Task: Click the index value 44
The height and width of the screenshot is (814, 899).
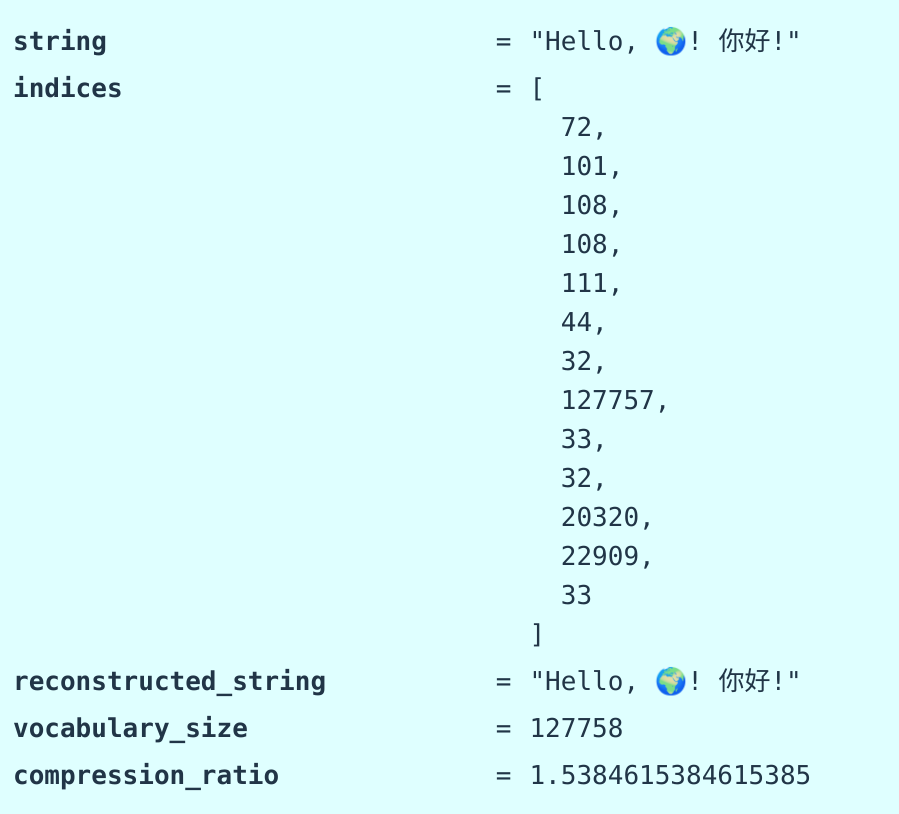Action: pos(576,322)
